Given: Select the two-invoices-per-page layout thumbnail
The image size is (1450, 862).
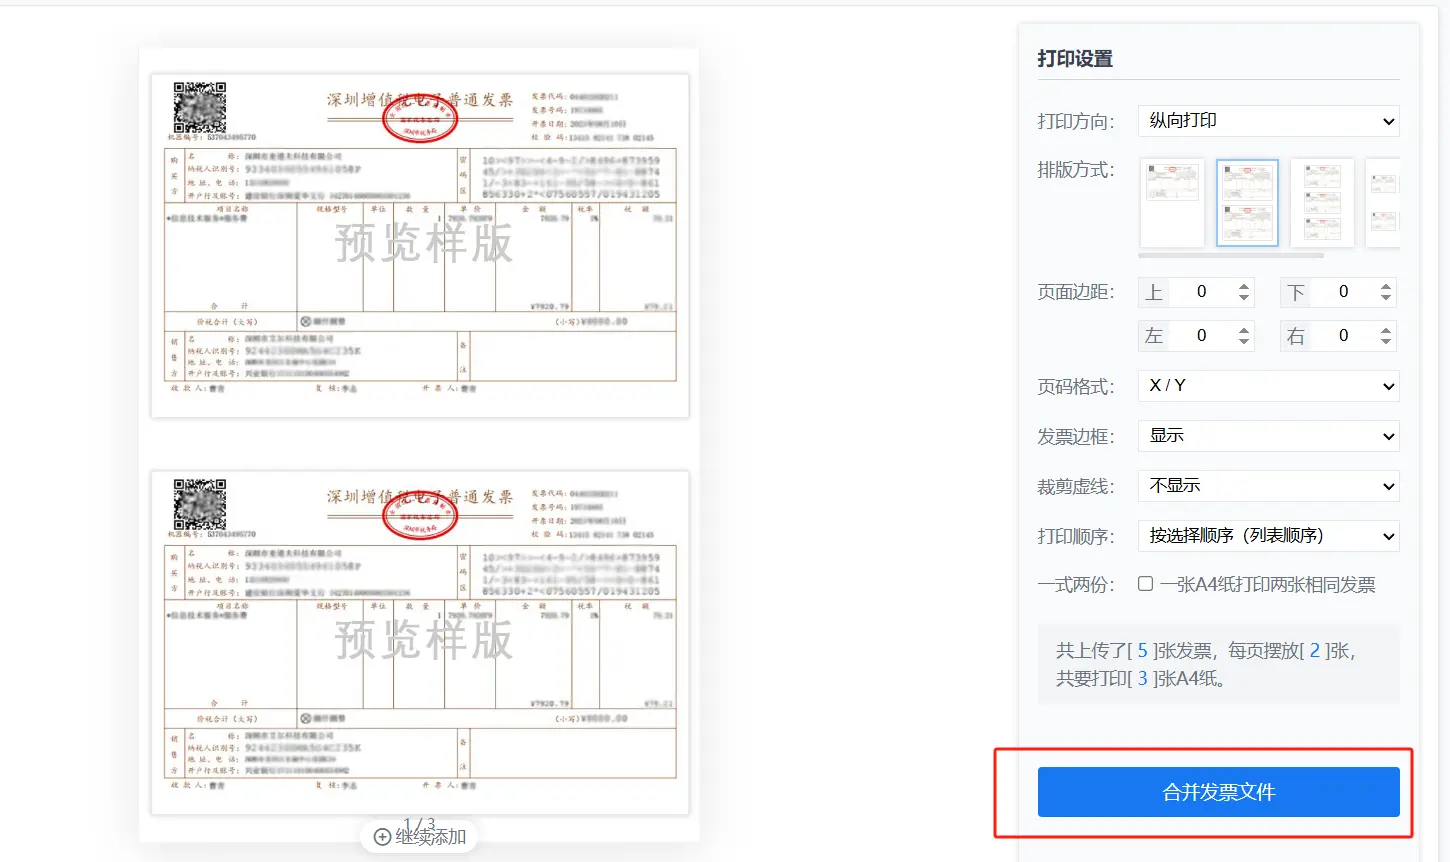Looking at the screenshot, I should pos(1247,203).
